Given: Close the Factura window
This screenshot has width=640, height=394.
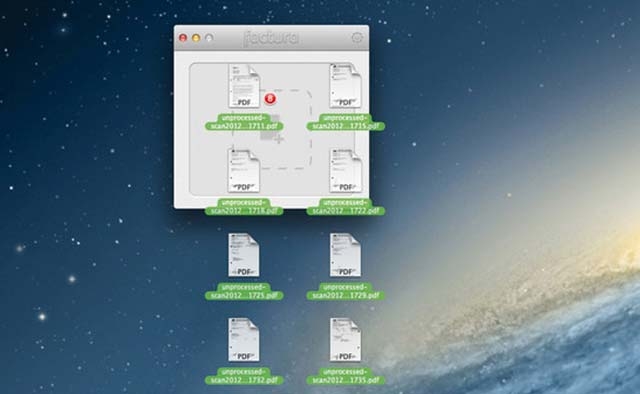Looking at the screenshot, I should [183, 38].
